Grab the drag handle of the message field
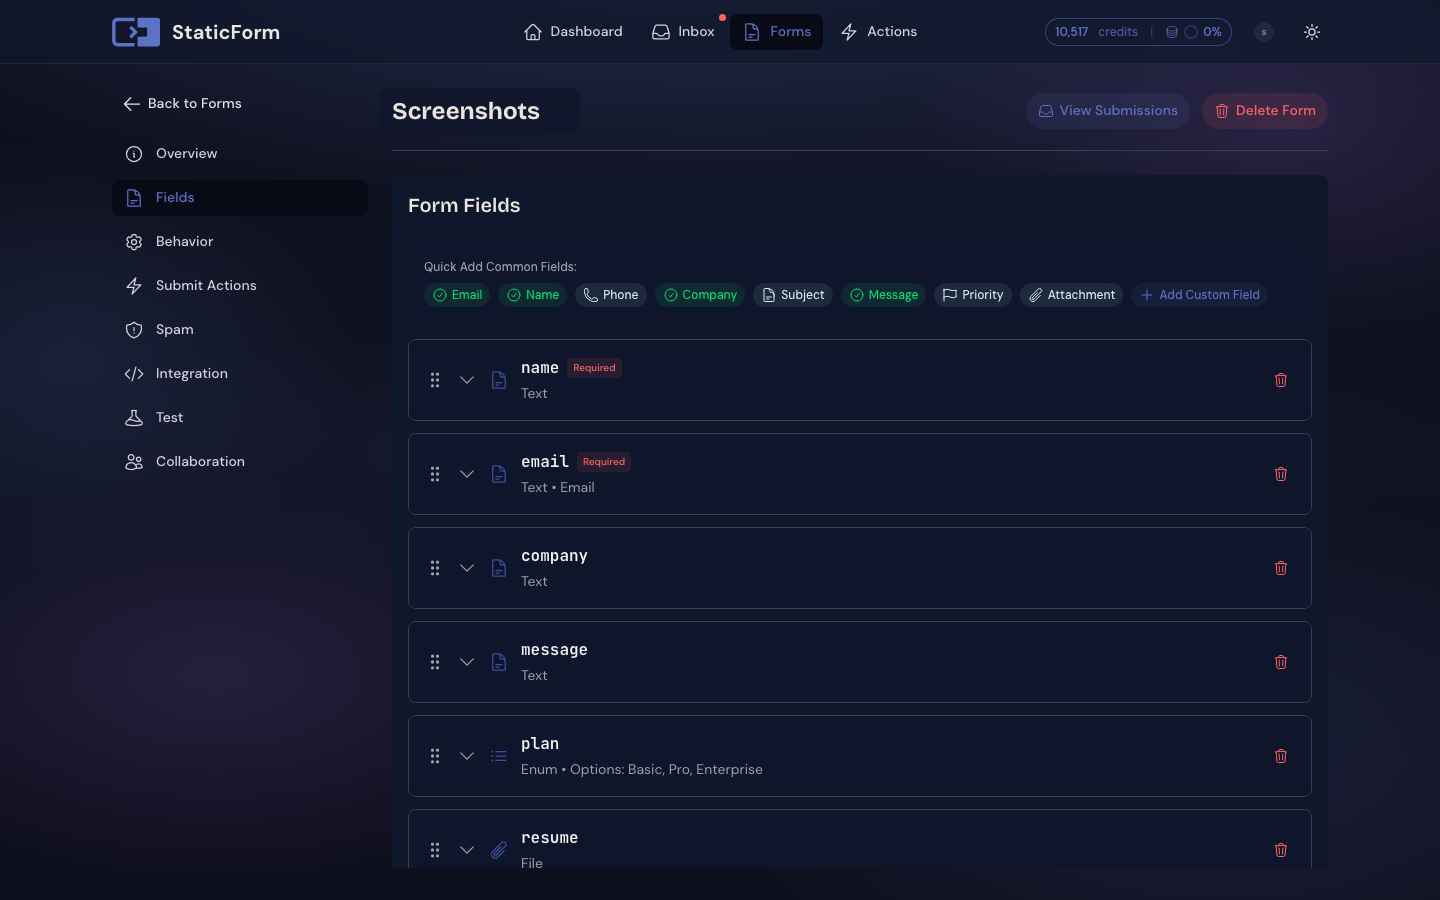The image size is (1440, 900). pos(435,662)
